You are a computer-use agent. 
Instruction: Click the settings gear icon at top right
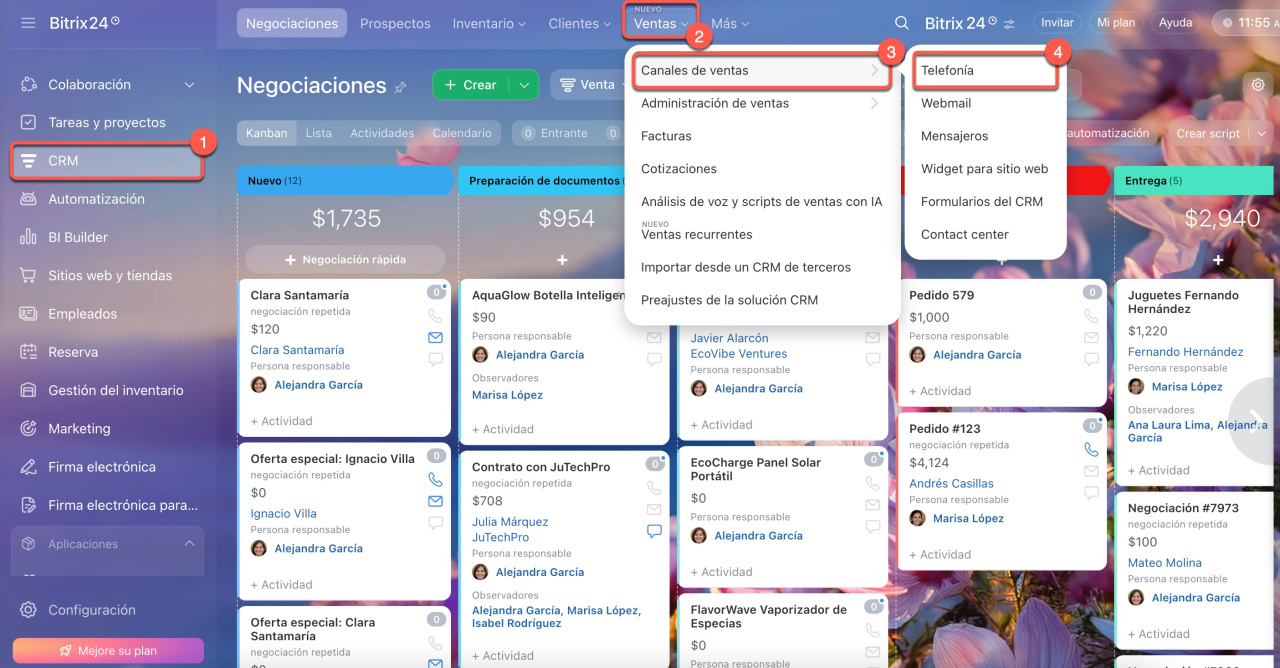click(x=1258, y=85)
